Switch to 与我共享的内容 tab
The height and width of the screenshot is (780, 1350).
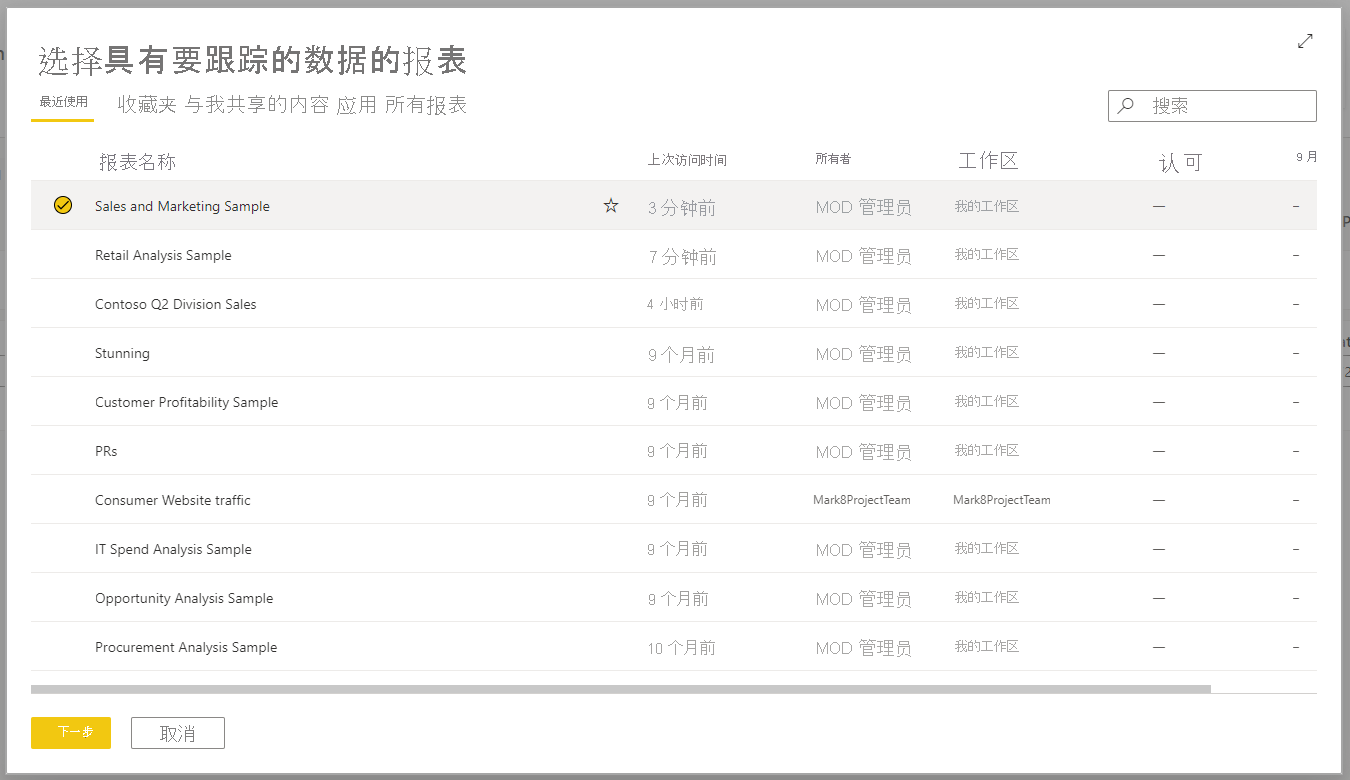coord(257,105)
